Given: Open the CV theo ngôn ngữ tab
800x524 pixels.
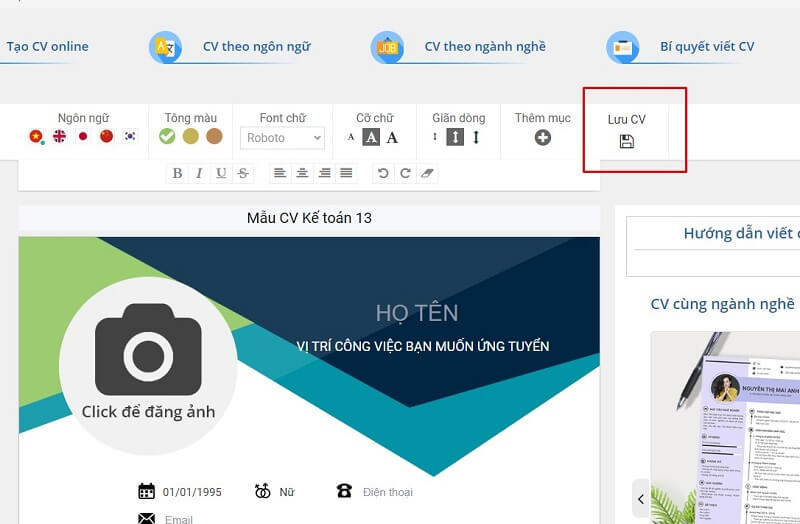Looking at the screenshot, I should [256, 47].
